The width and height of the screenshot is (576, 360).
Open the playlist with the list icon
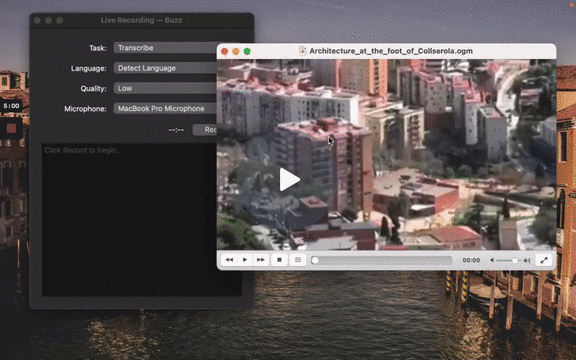pyautogui.click(x=298, y=260)
